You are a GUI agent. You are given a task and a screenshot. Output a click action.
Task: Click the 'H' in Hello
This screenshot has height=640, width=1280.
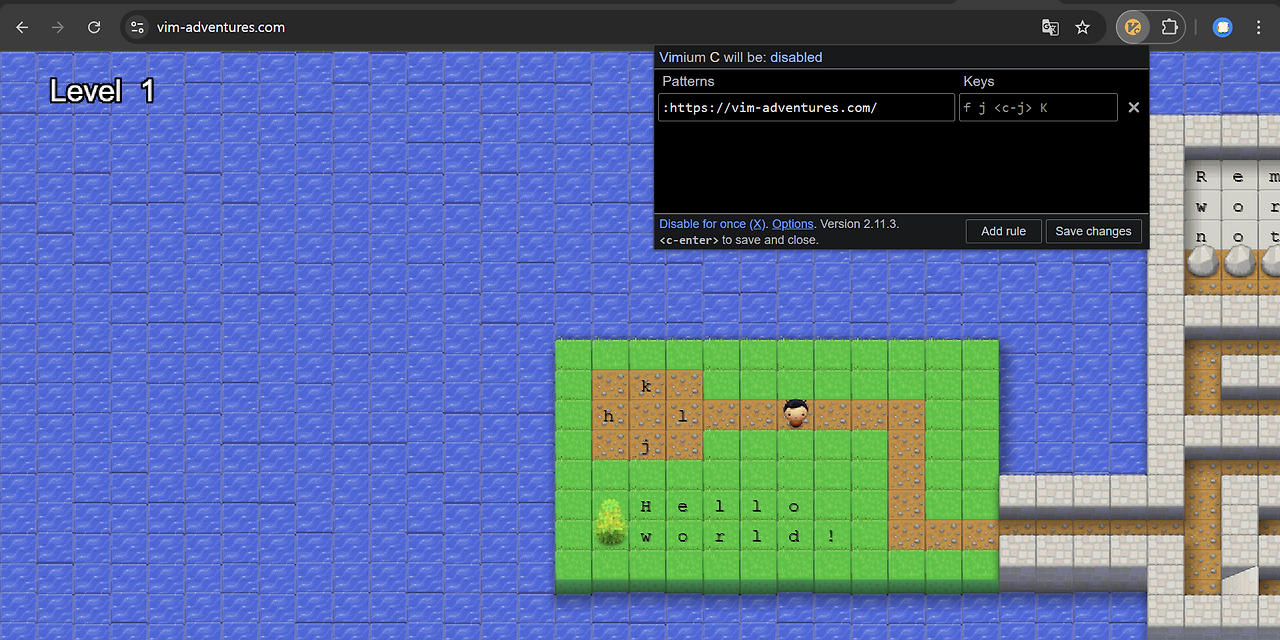(x=646, y=506)
